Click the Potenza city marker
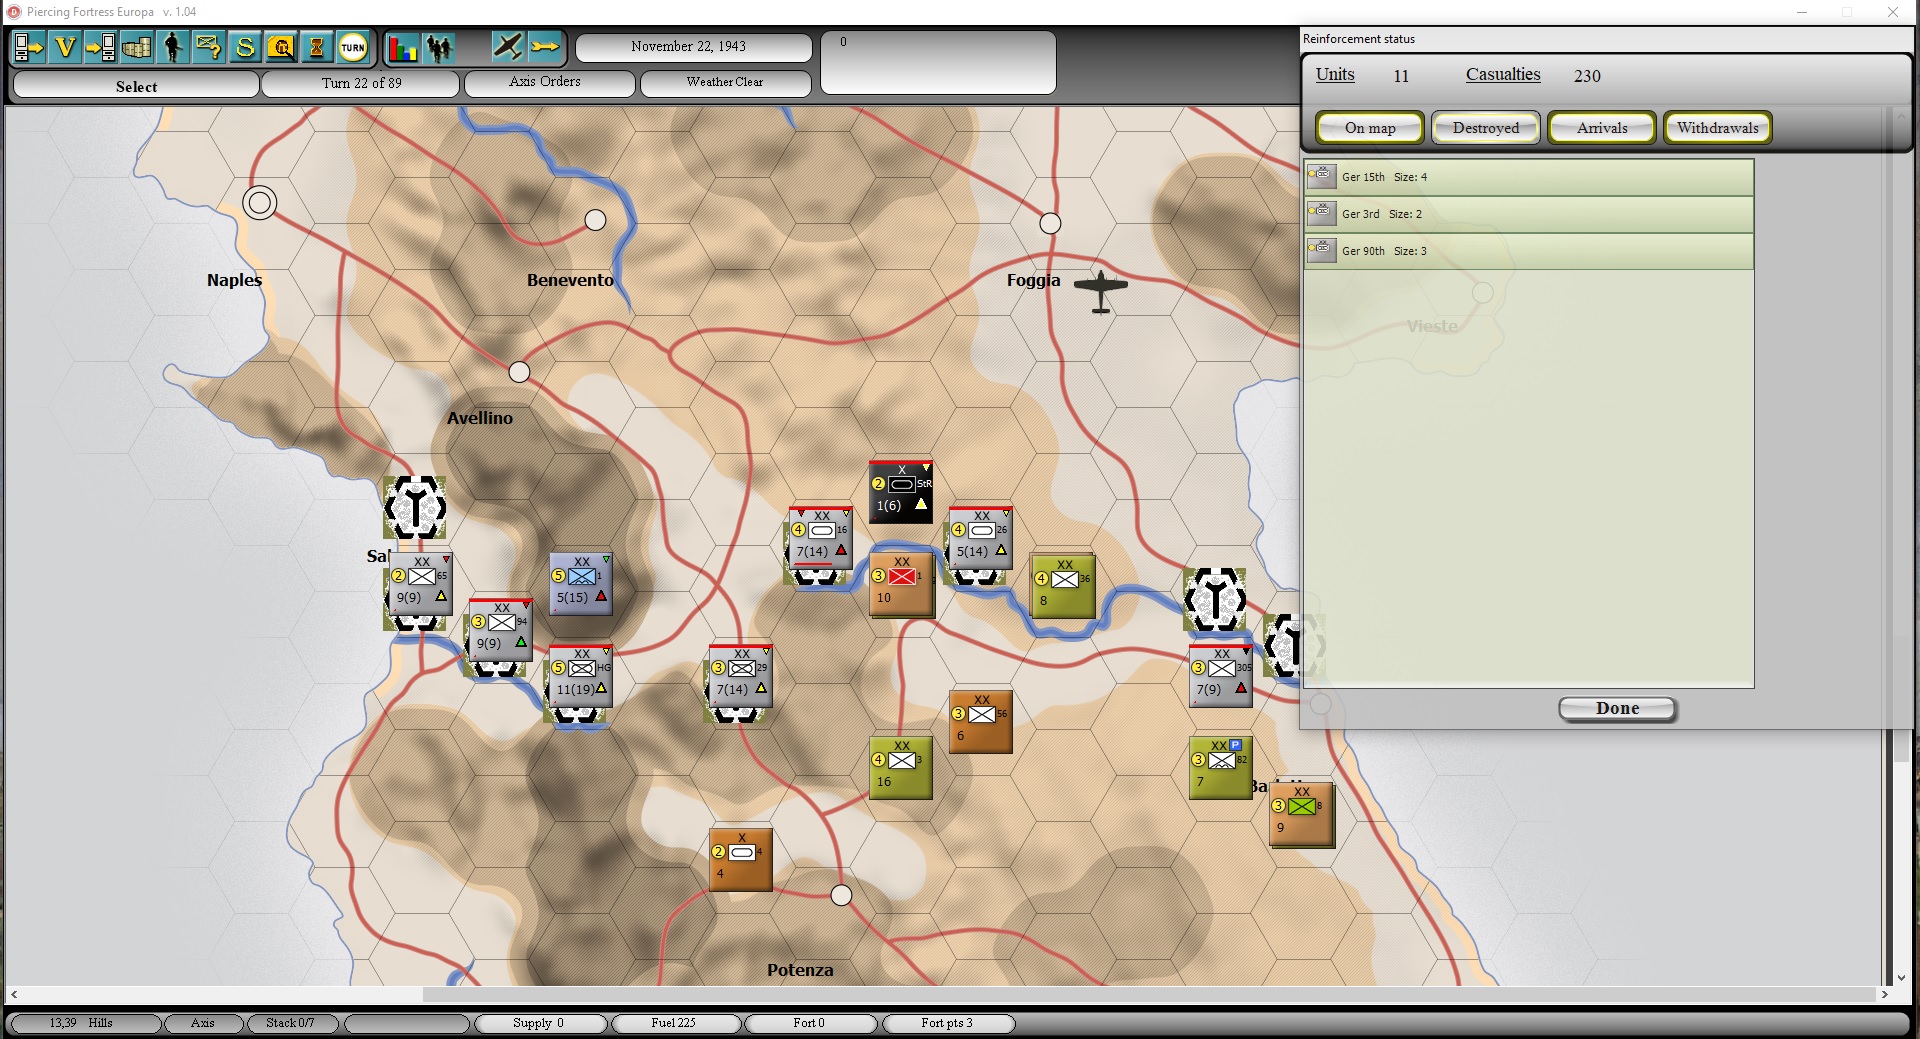The width and height of the screenshot is (1920, 1039). tap(842, 895)
